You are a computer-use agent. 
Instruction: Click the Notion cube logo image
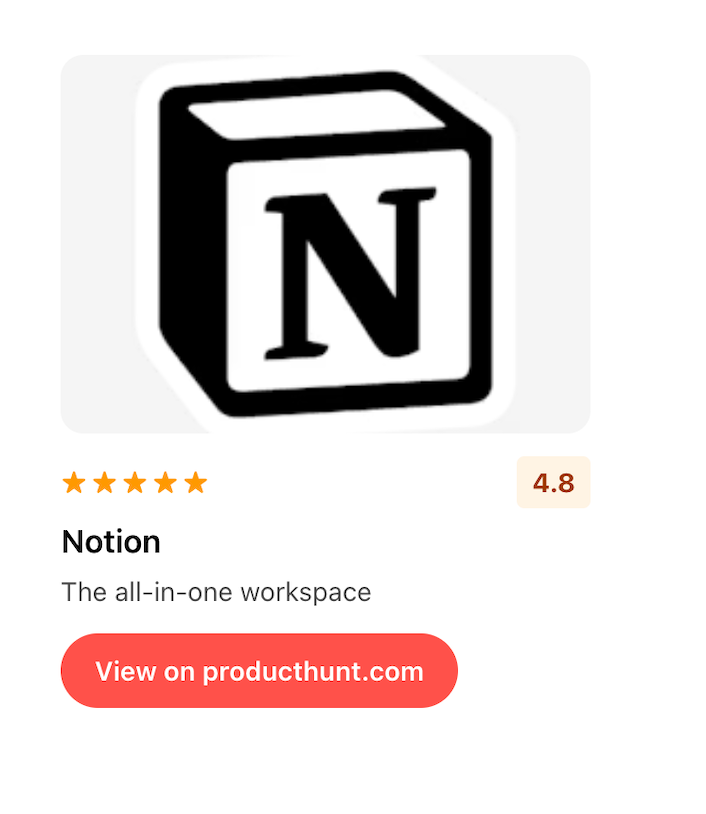click(x=325, y=244)
